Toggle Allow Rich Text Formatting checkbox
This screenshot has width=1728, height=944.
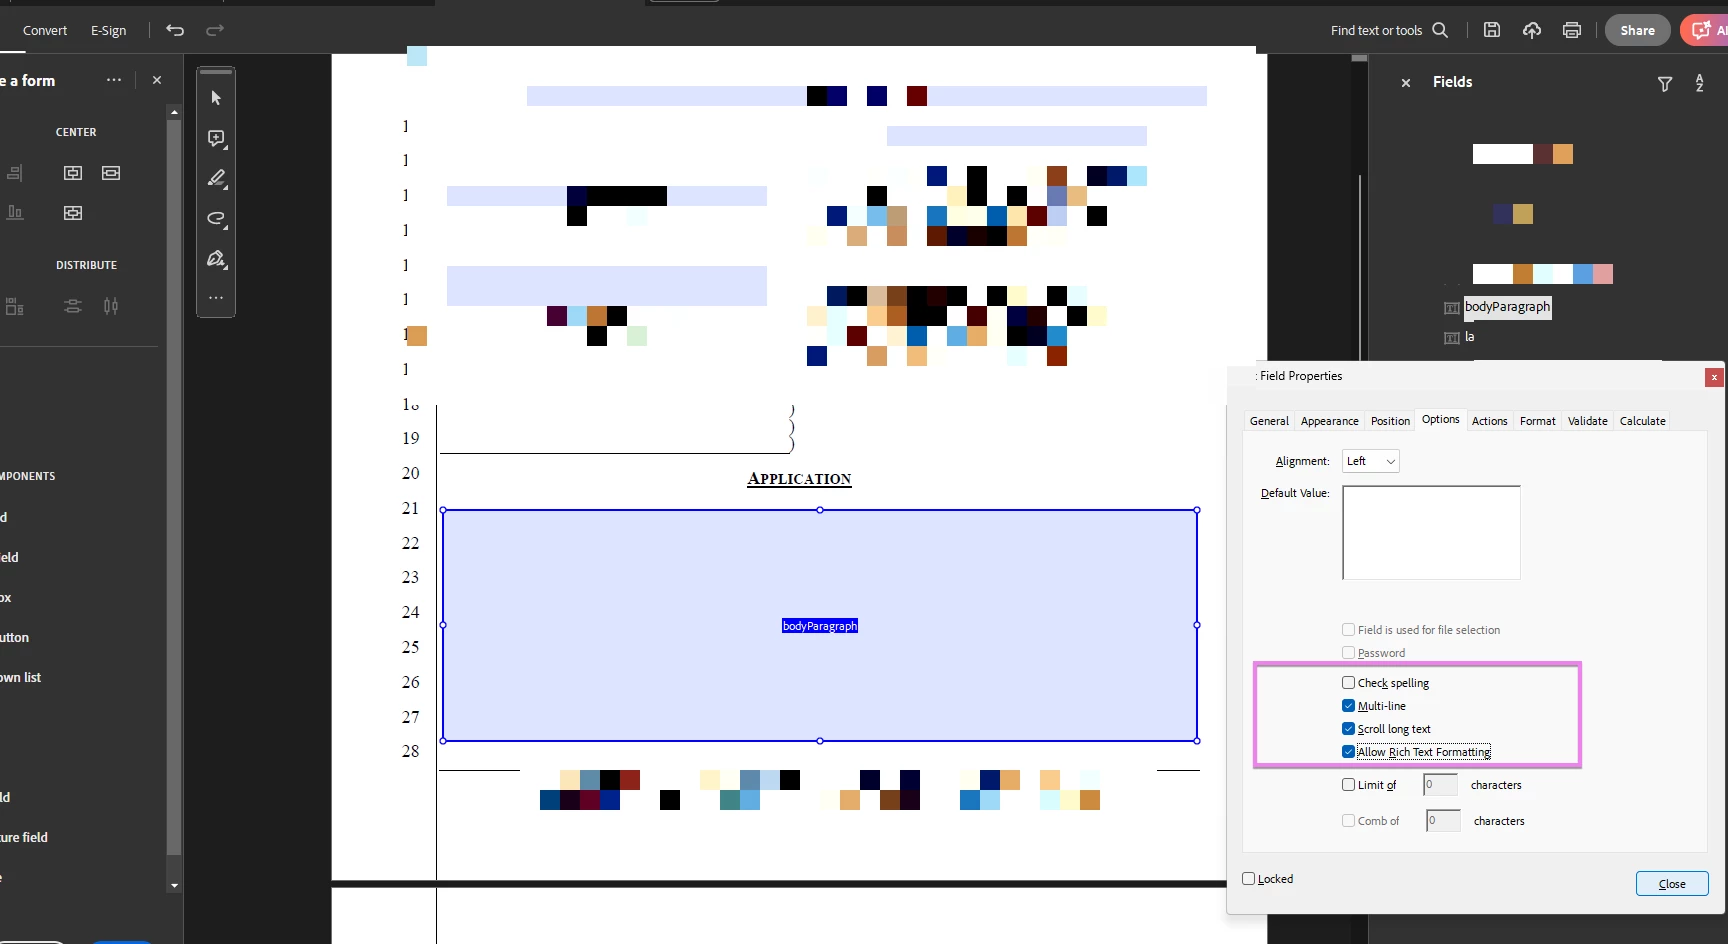[x=1348, y=752]
